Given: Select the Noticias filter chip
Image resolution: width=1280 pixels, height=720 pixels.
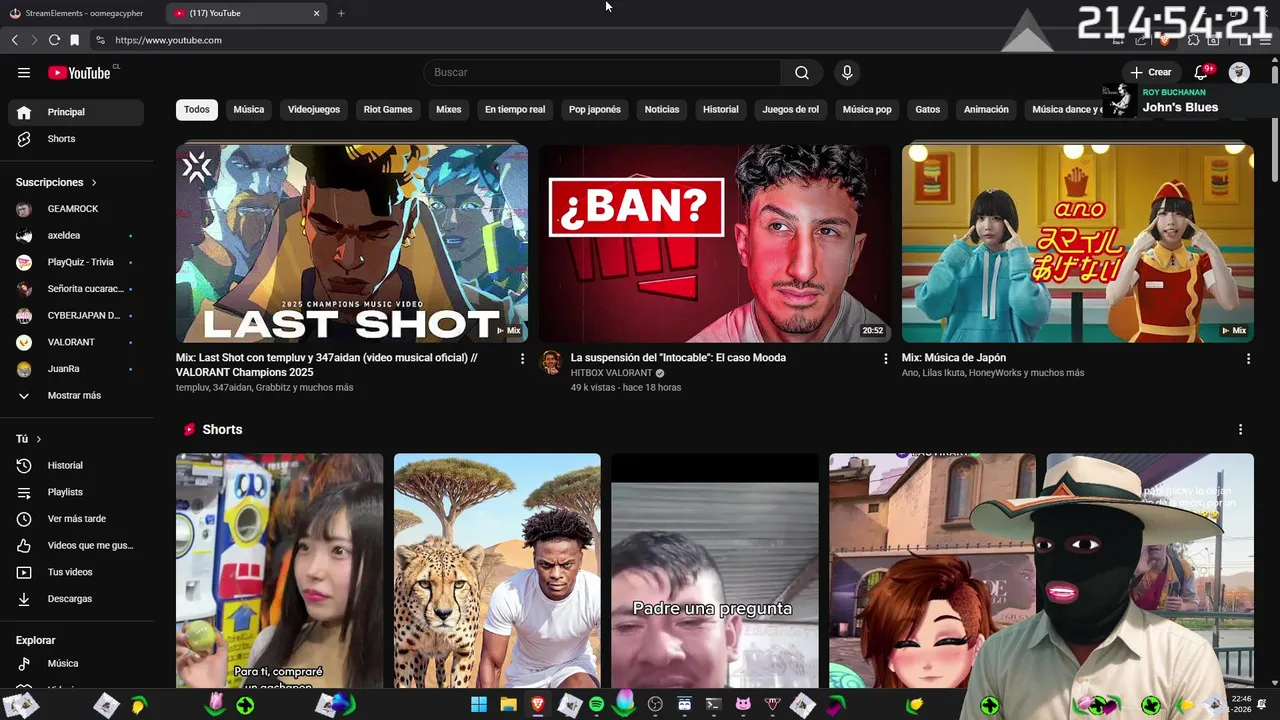Looking at the screenshot, I should pyautogui.click(x=662, y=109).
